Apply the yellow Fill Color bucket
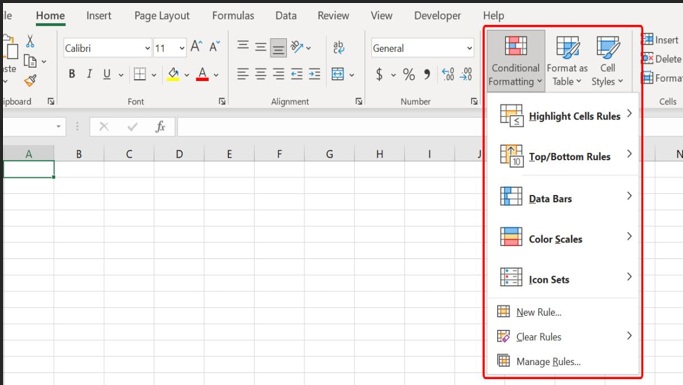 tap(173, 74)
